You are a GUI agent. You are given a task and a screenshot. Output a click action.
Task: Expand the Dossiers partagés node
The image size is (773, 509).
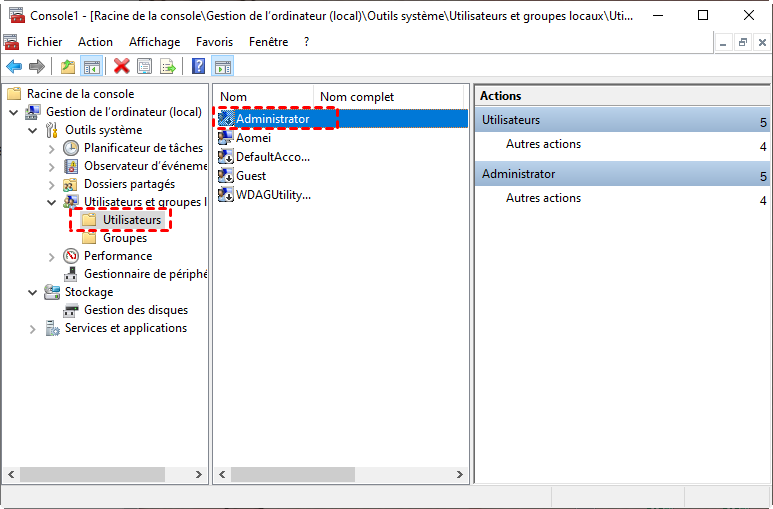[52, 184]
